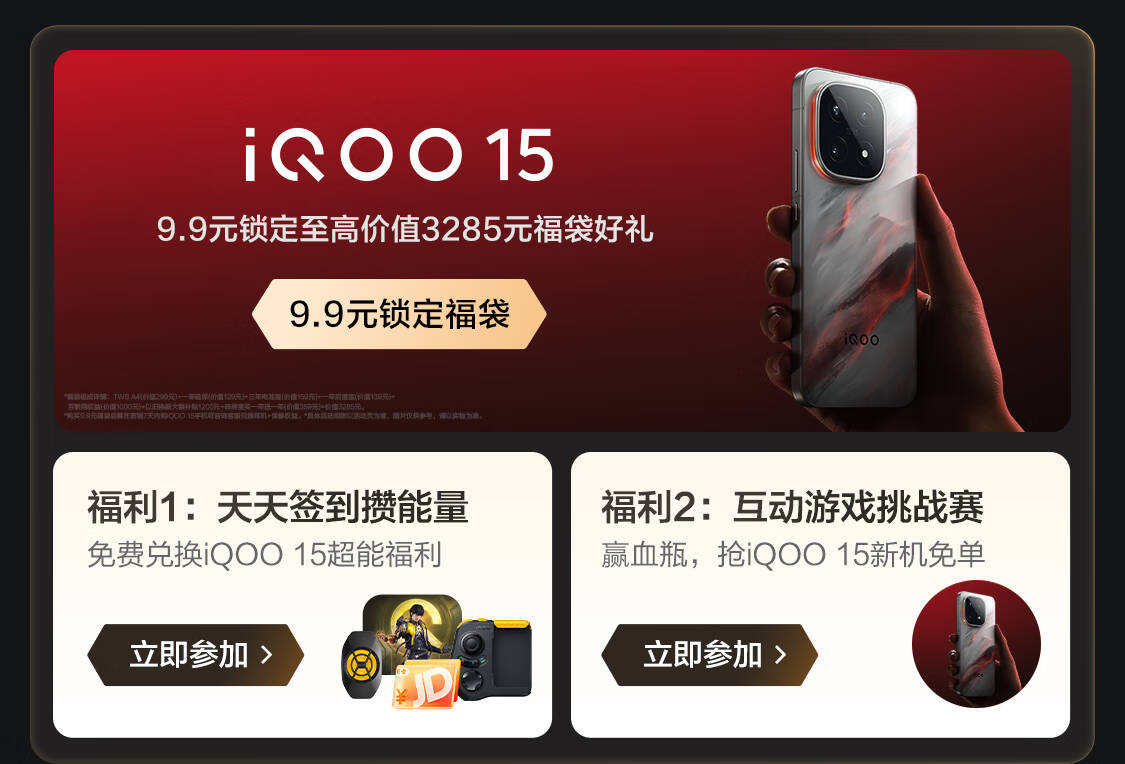
Task: Open the 福利2：互动游戏挑战赛 heading
Action: [x=792, y=507]
